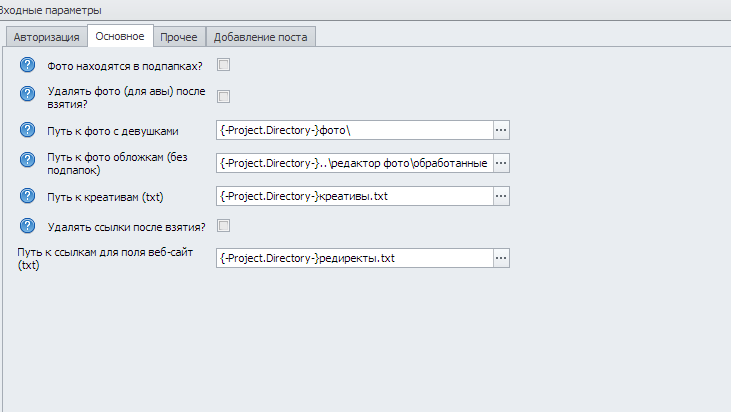Open the 'Прочее' tab
Screen dimensions: 731x412
click(178, 38)
